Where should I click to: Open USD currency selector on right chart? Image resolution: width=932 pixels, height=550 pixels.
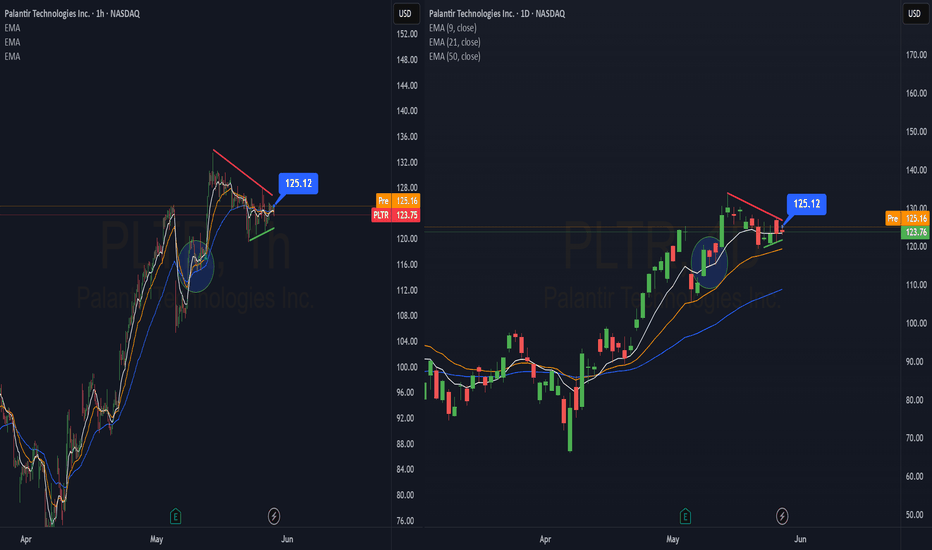point(914,13)
